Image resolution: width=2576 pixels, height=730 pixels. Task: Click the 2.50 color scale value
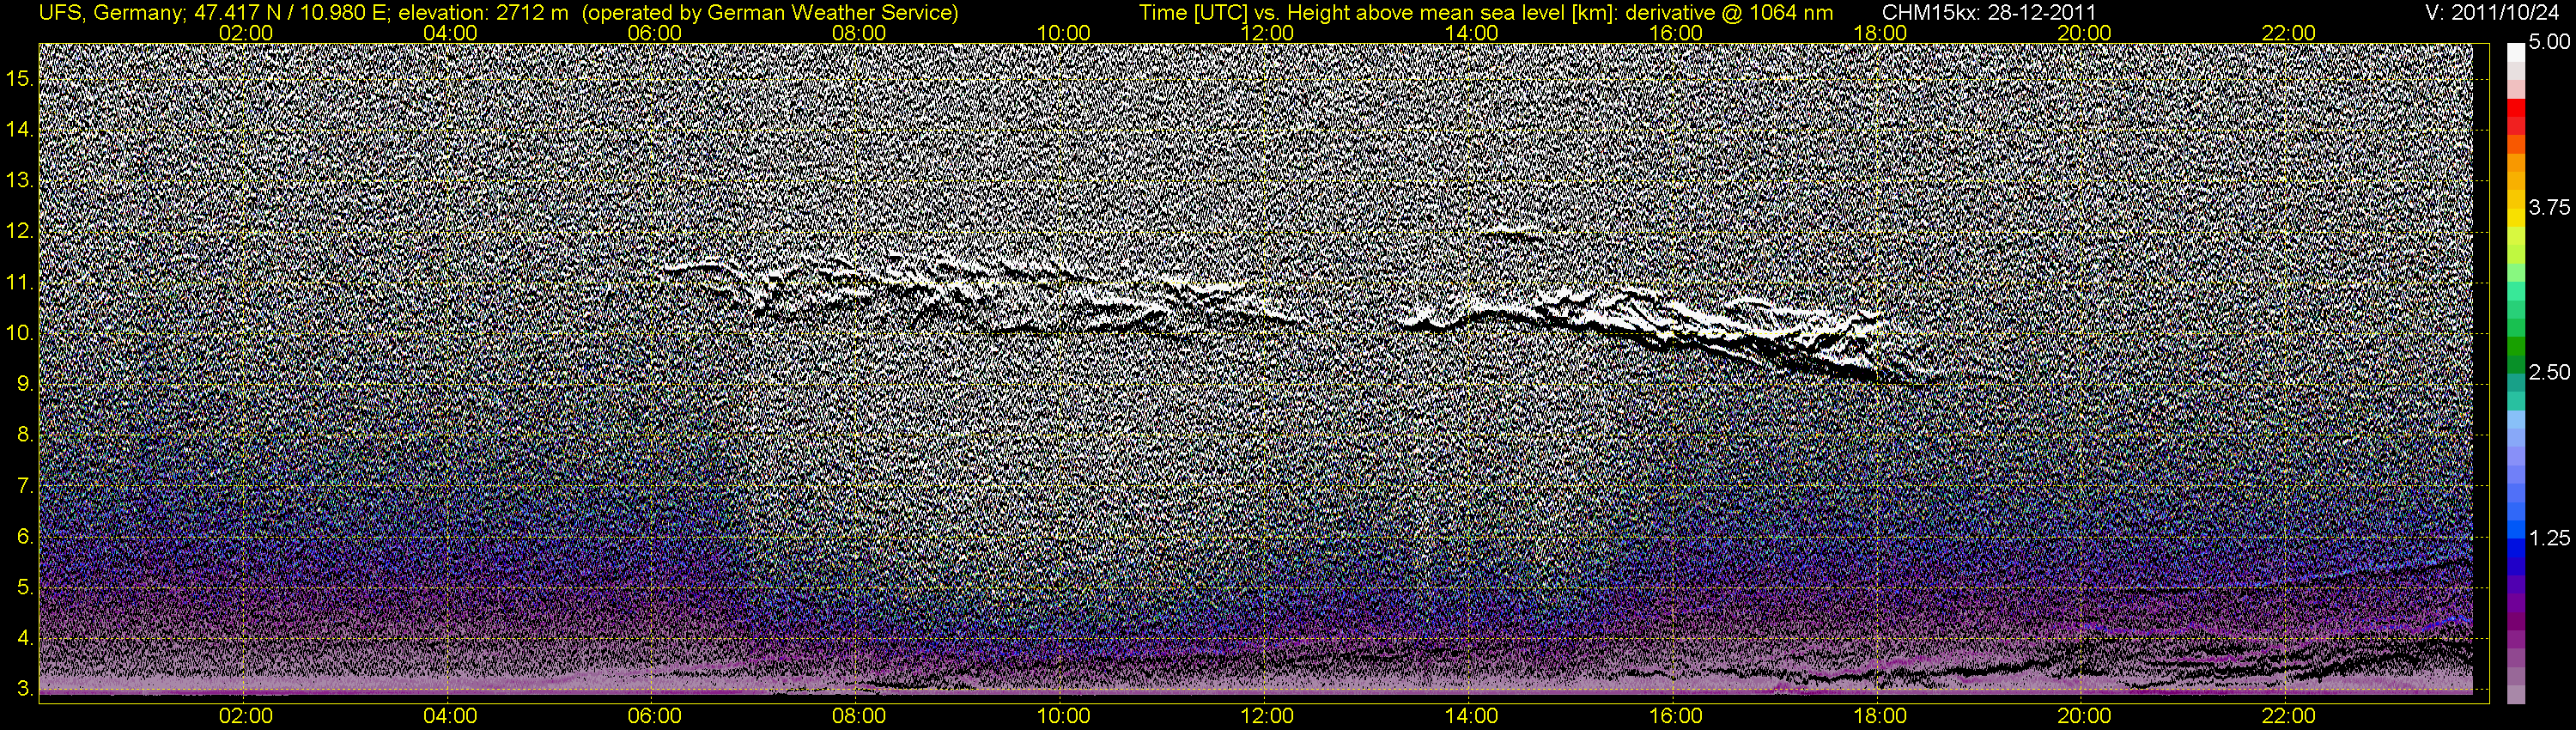[2549, 372]
